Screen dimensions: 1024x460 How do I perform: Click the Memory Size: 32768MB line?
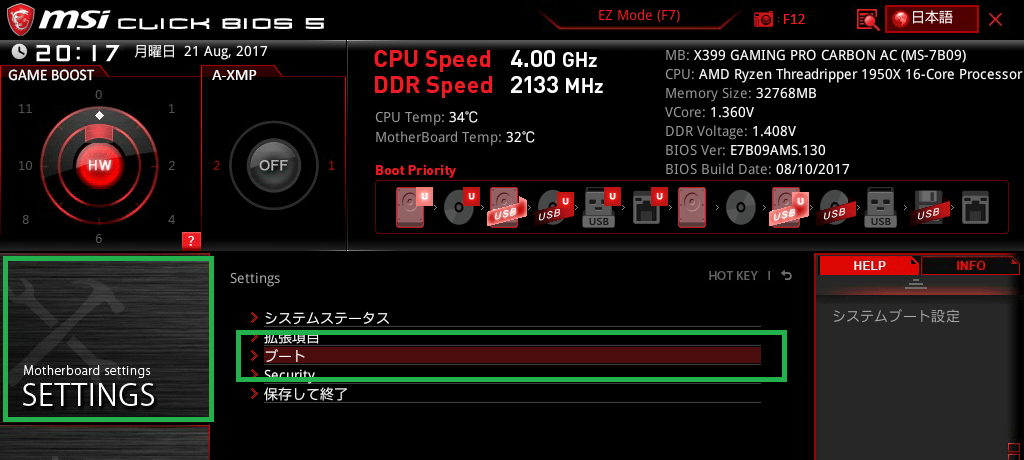741,93
